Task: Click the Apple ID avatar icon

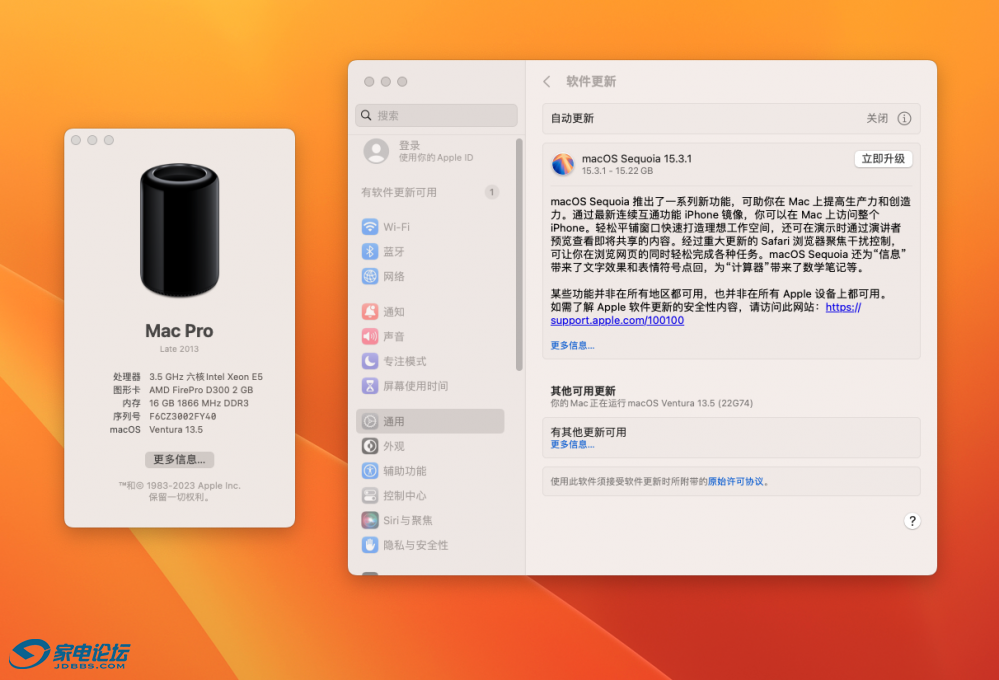Action: [x=376, y=152]
